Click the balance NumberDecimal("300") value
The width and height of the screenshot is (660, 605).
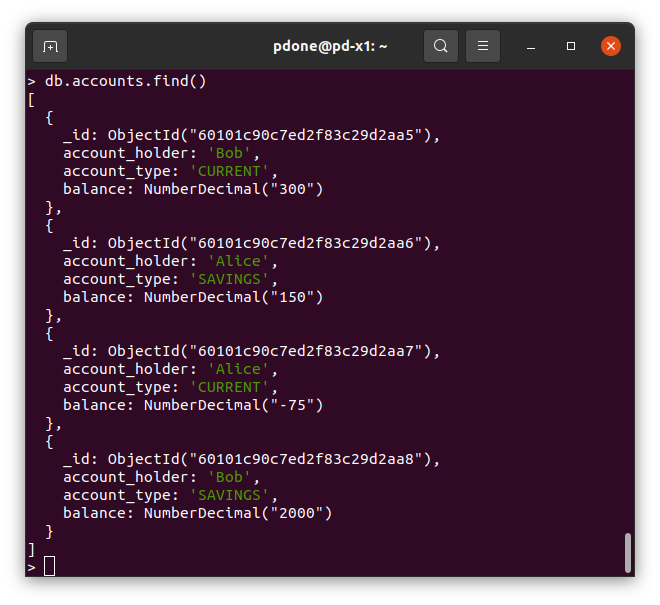(x=234, y=189)
